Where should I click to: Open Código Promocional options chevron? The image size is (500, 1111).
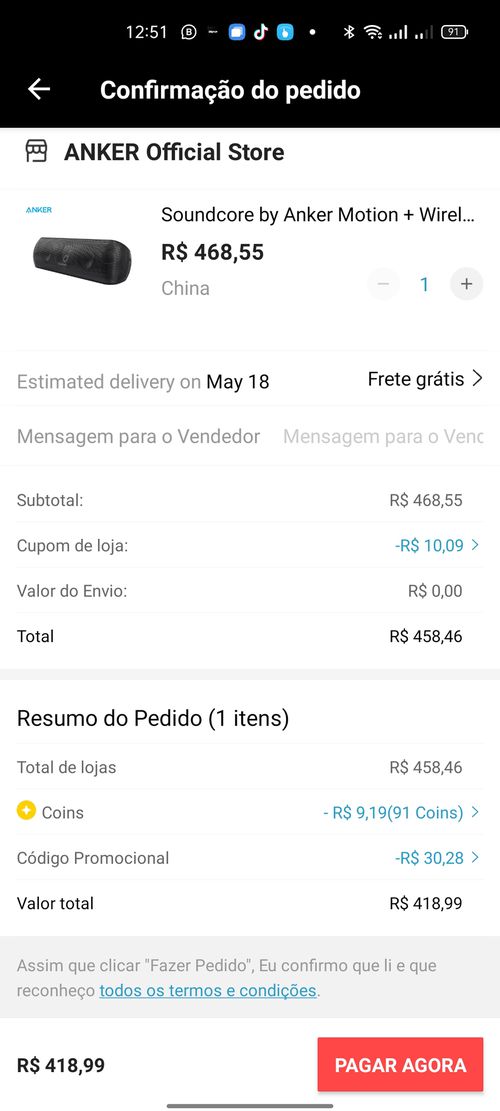tap(475, 857)
